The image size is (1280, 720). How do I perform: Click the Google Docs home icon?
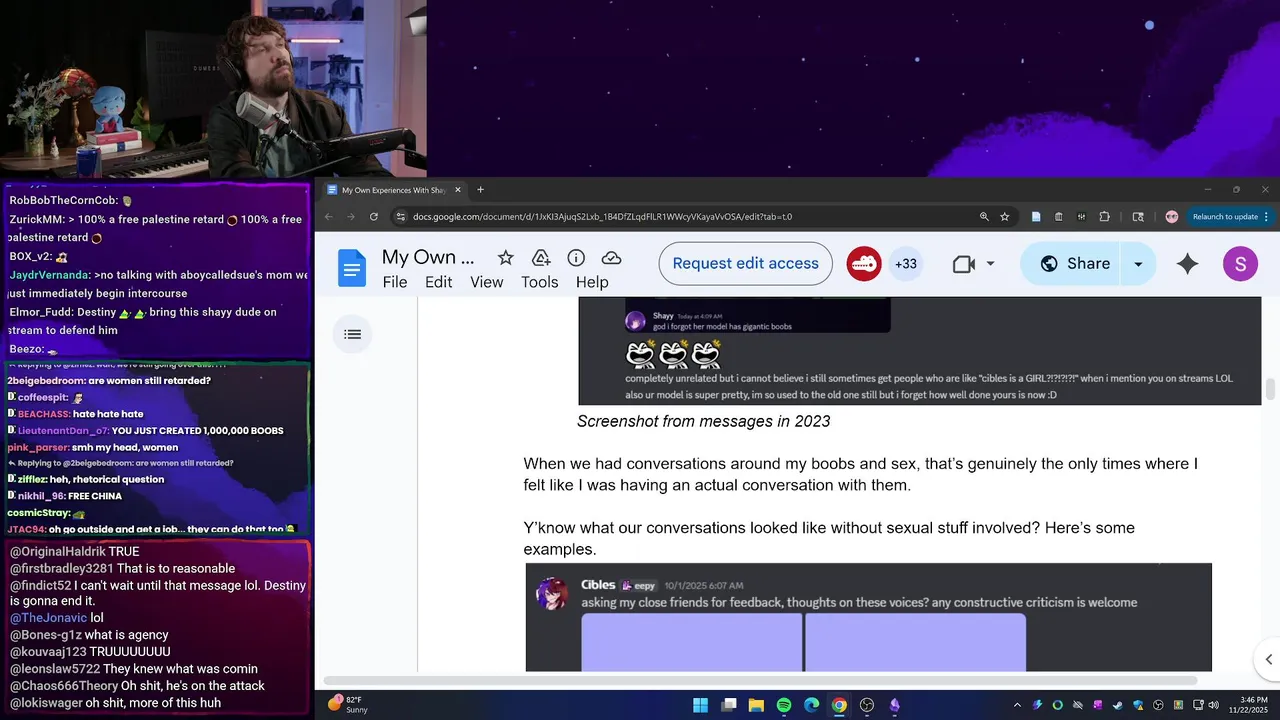coord(352,268)
